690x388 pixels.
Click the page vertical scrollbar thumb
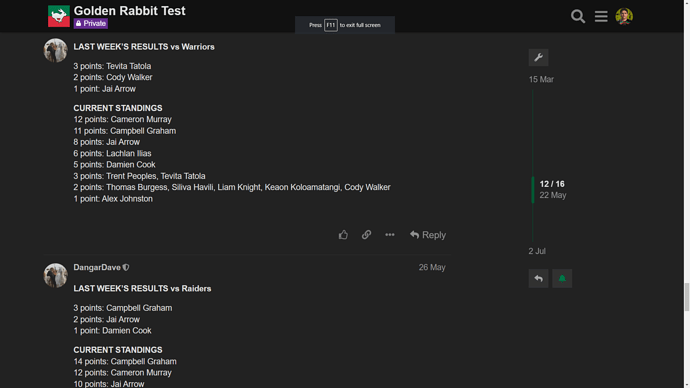tap(687, 297)
